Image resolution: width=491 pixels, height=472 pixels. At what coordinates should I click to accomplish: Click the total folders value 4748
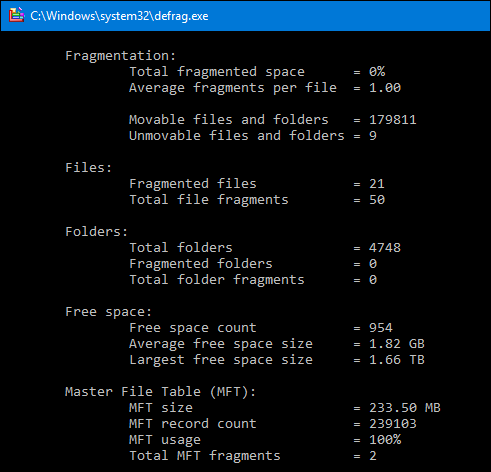(x=385, y=248)
